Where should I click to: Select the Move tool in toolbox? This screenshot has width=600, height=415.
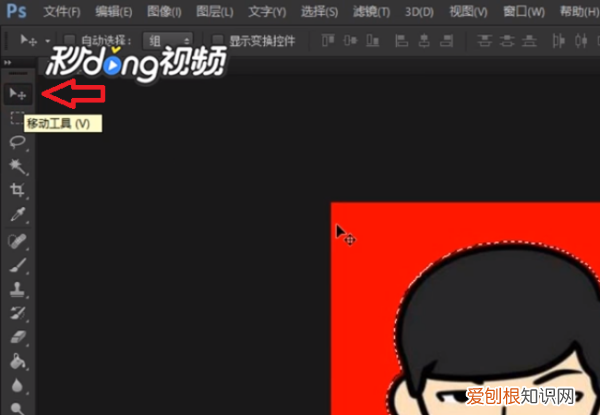pyautogui.click(x=18, y=94)
